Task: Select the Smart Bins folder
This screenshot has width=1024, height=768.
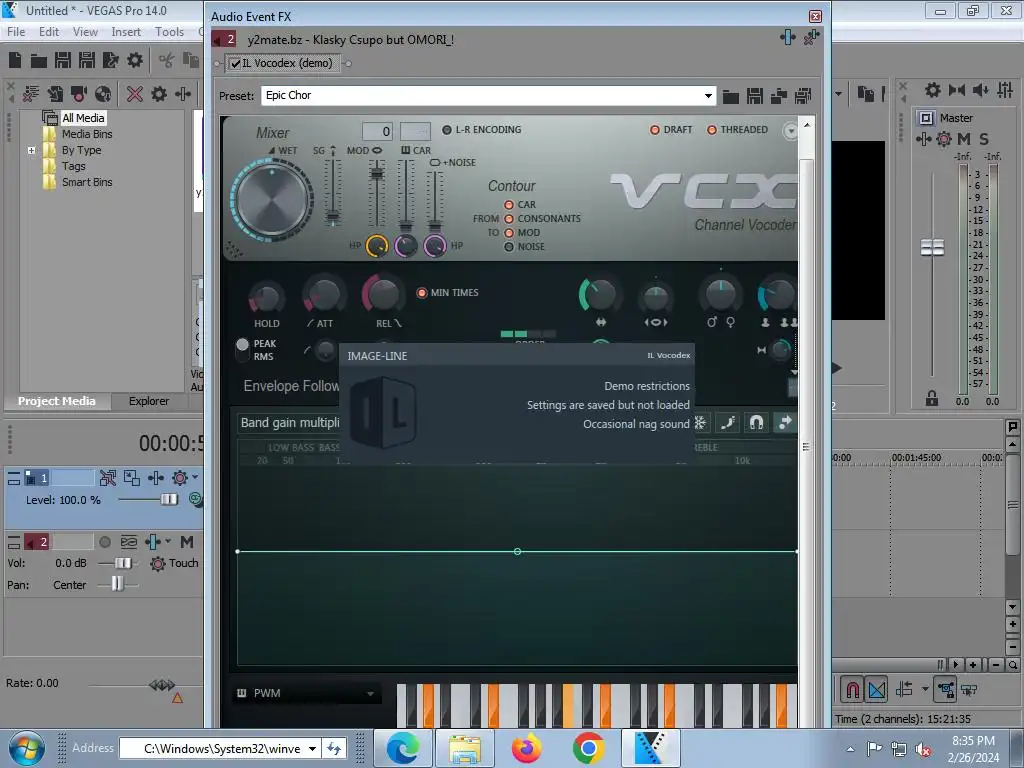Action: (87, 182)
